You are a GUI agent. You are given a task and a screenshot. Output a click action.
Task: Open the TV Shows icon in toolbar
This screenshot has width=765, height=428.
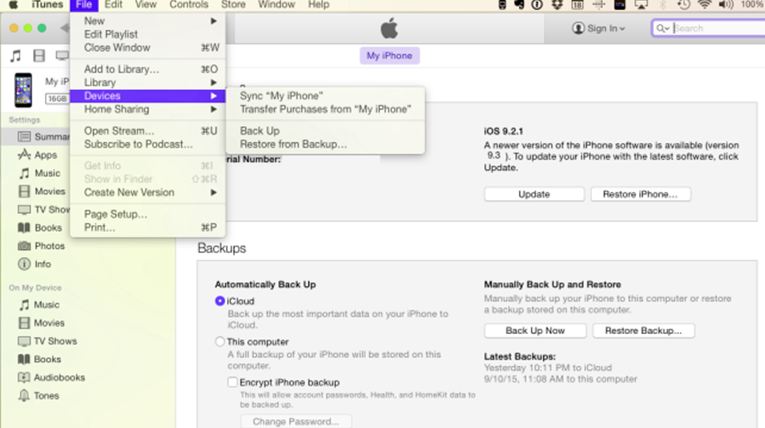click(62, 56)
